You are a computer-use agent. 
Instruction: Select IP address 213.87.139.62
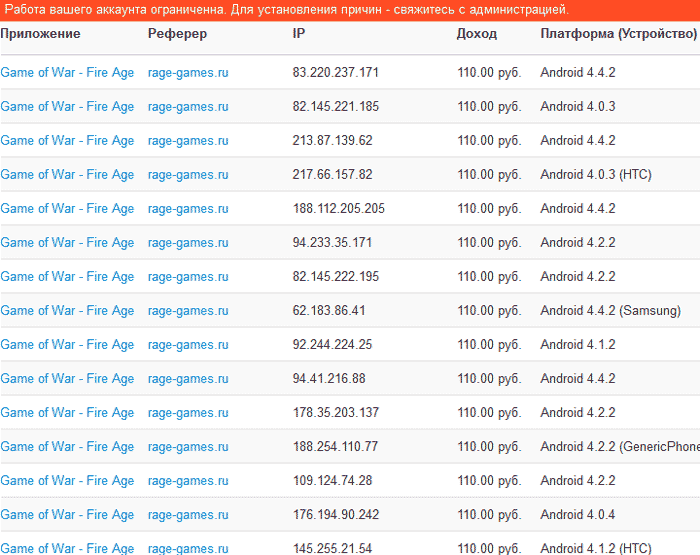point(332,140)
